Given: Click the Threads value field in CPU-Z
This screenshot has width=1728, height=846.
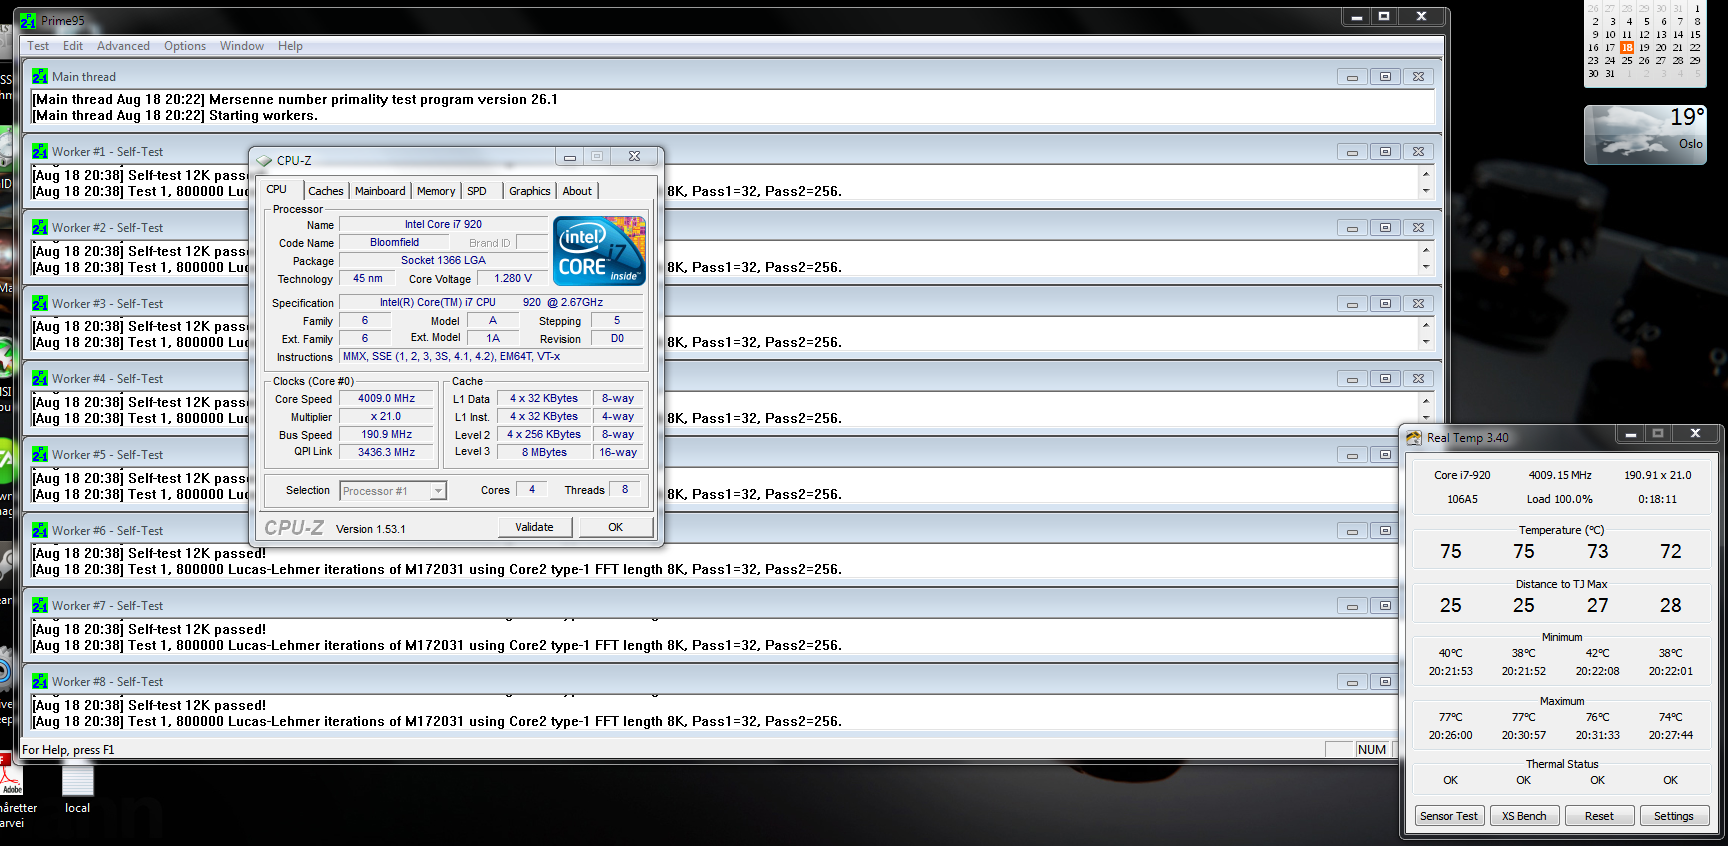Looking at the screenshot, I should pos(625,490).
